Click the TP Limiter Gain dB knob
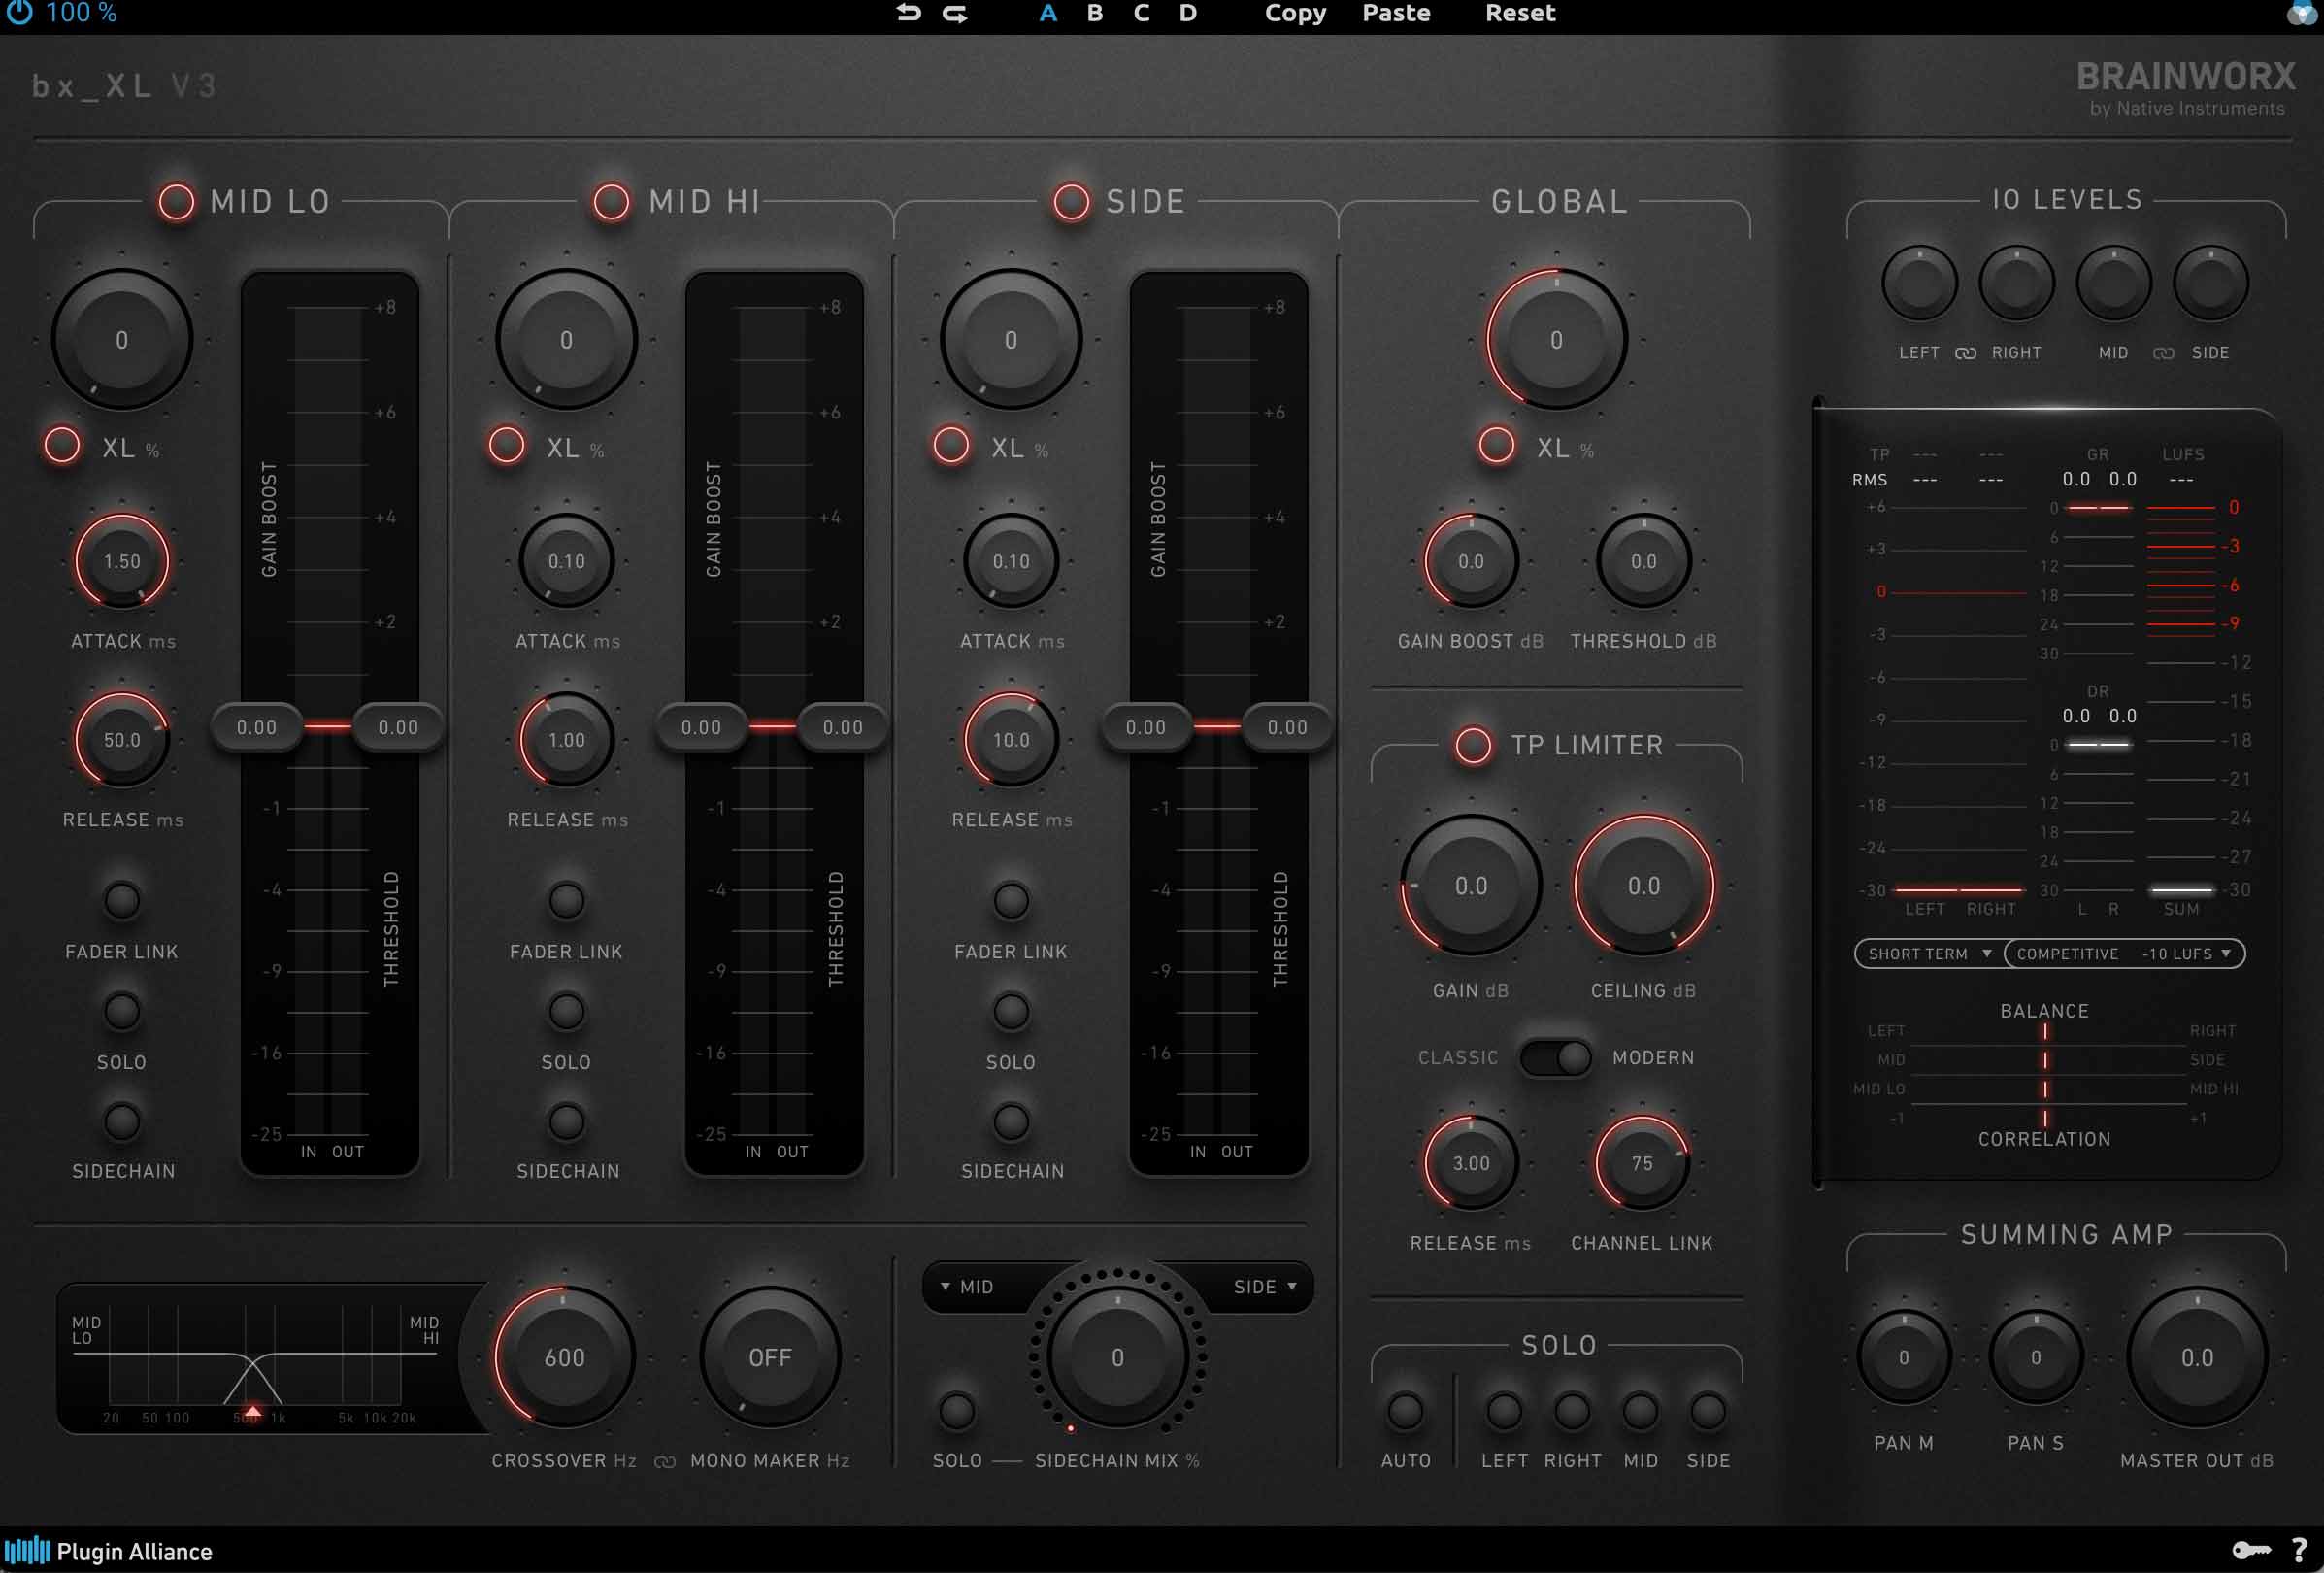This screenshot has height=1573, width=2324. click(1470, 885)
